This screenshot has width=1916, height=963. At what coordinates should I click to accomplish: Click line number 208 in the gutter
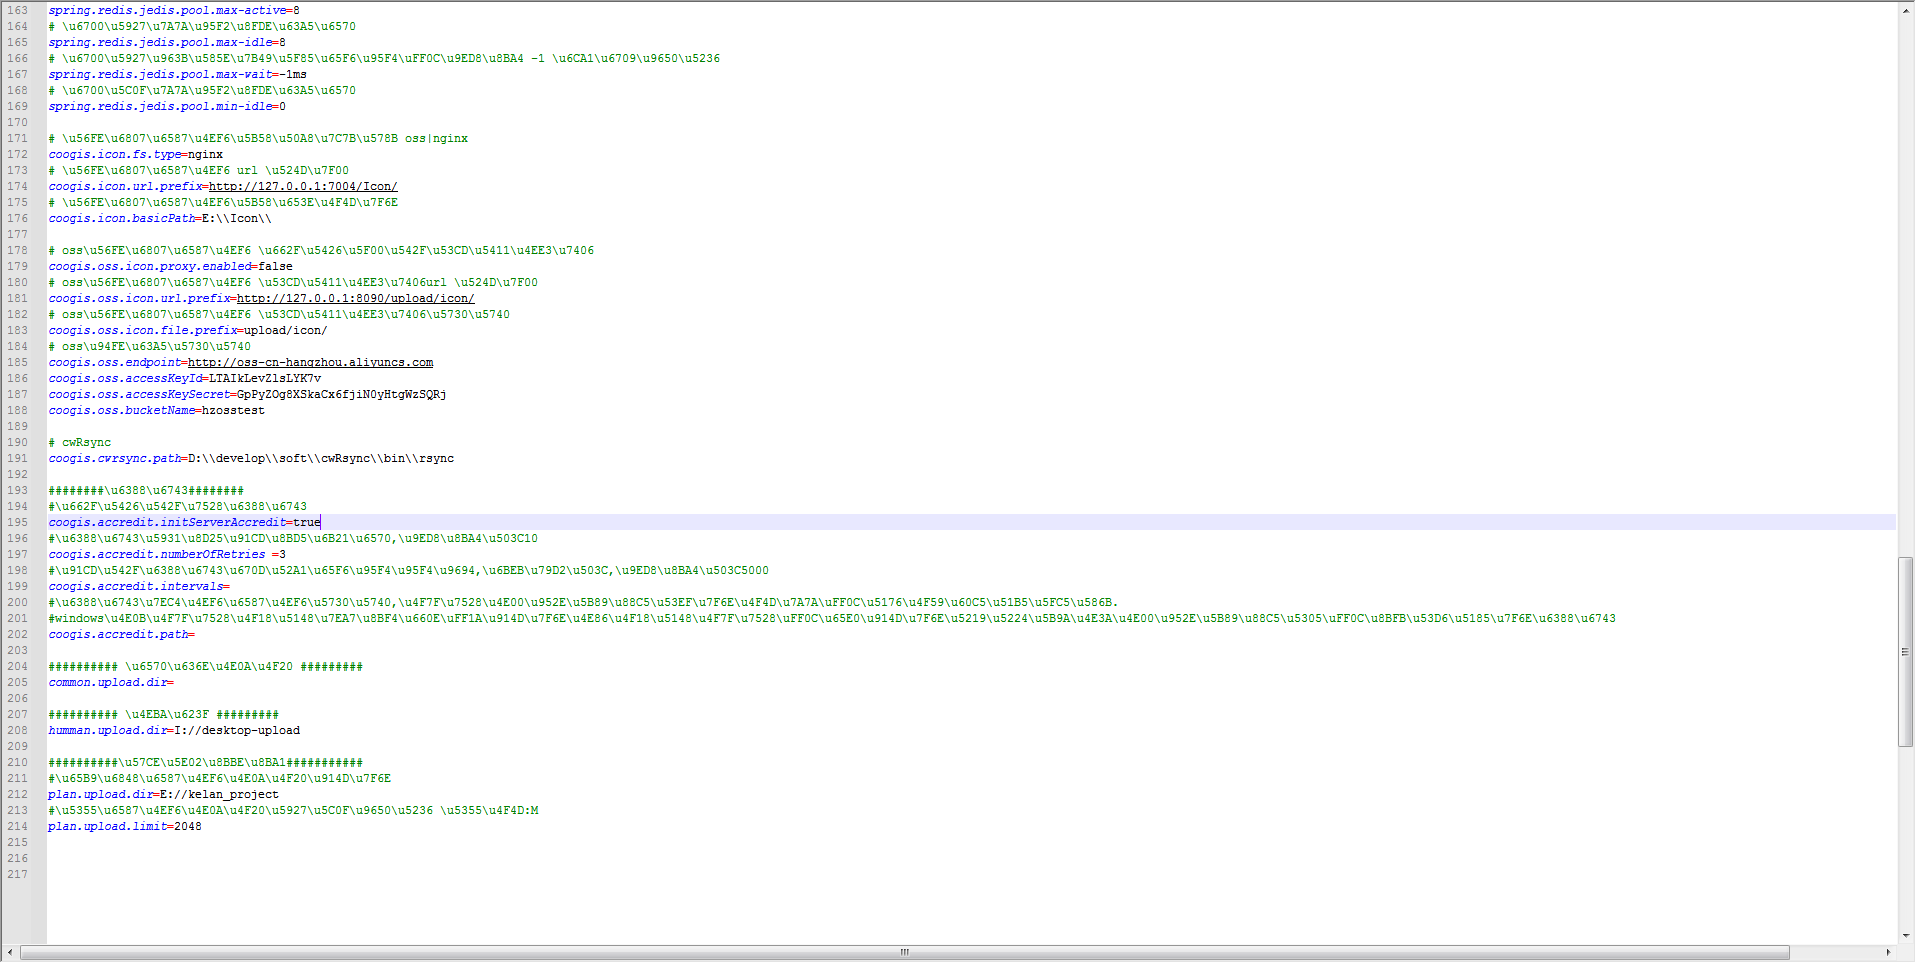click(17, 730)
